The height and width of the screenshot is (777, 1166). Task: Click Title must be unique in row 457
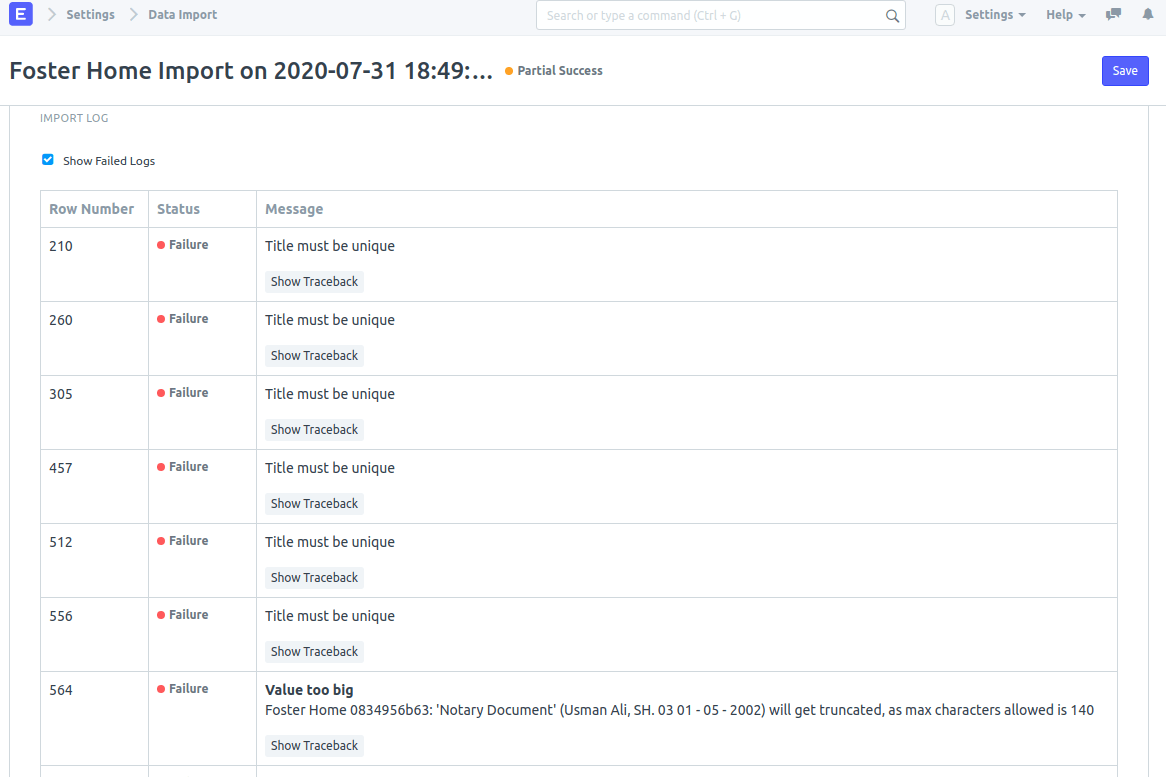tap(329, 468)
